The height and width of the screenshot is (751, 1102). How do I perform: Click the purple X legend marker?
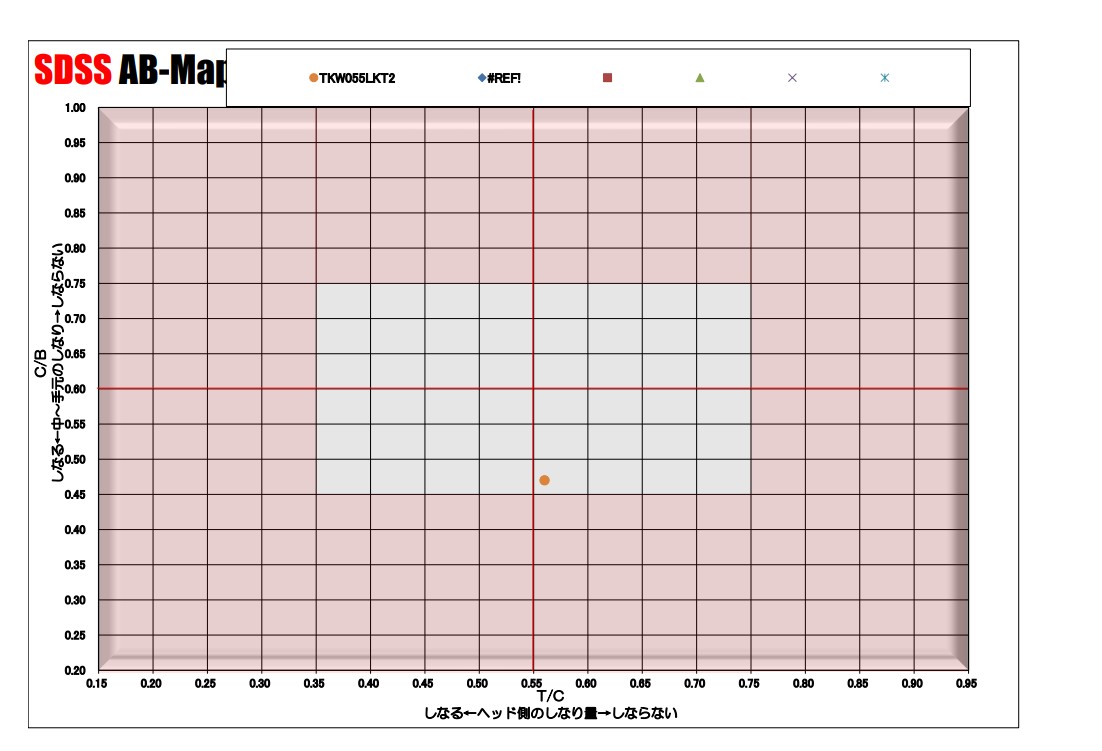(792, 78)
